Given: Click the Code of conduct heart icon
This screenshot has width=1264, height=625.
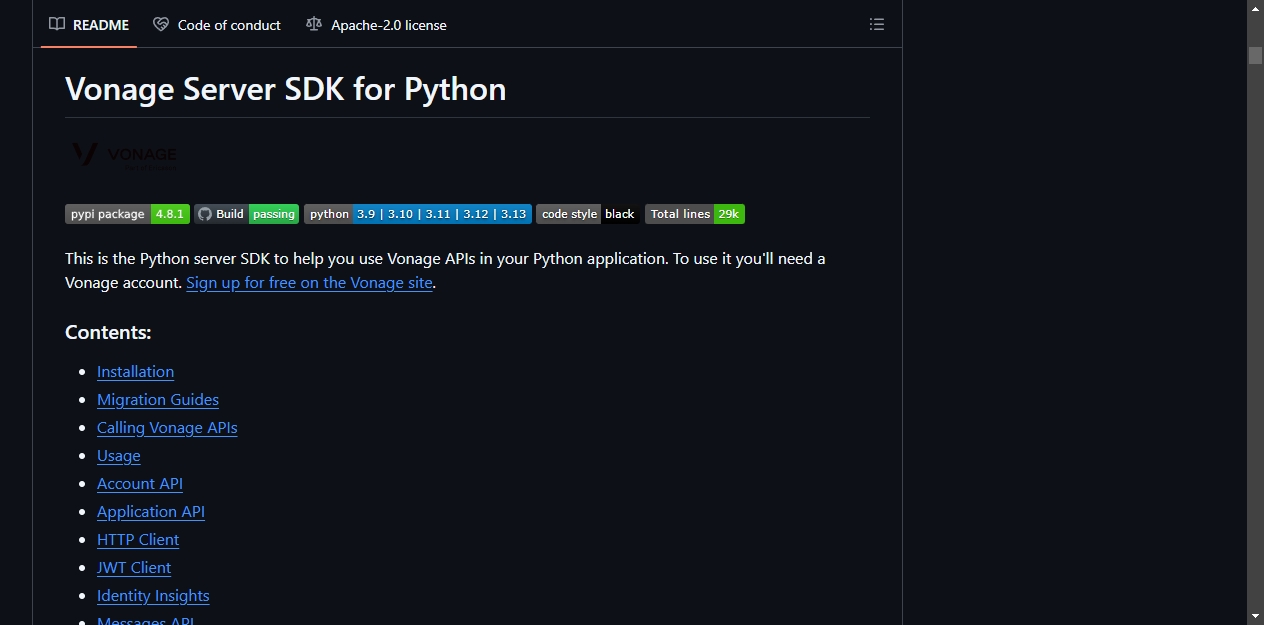Looking at the screenshot, I should (161, 25).
